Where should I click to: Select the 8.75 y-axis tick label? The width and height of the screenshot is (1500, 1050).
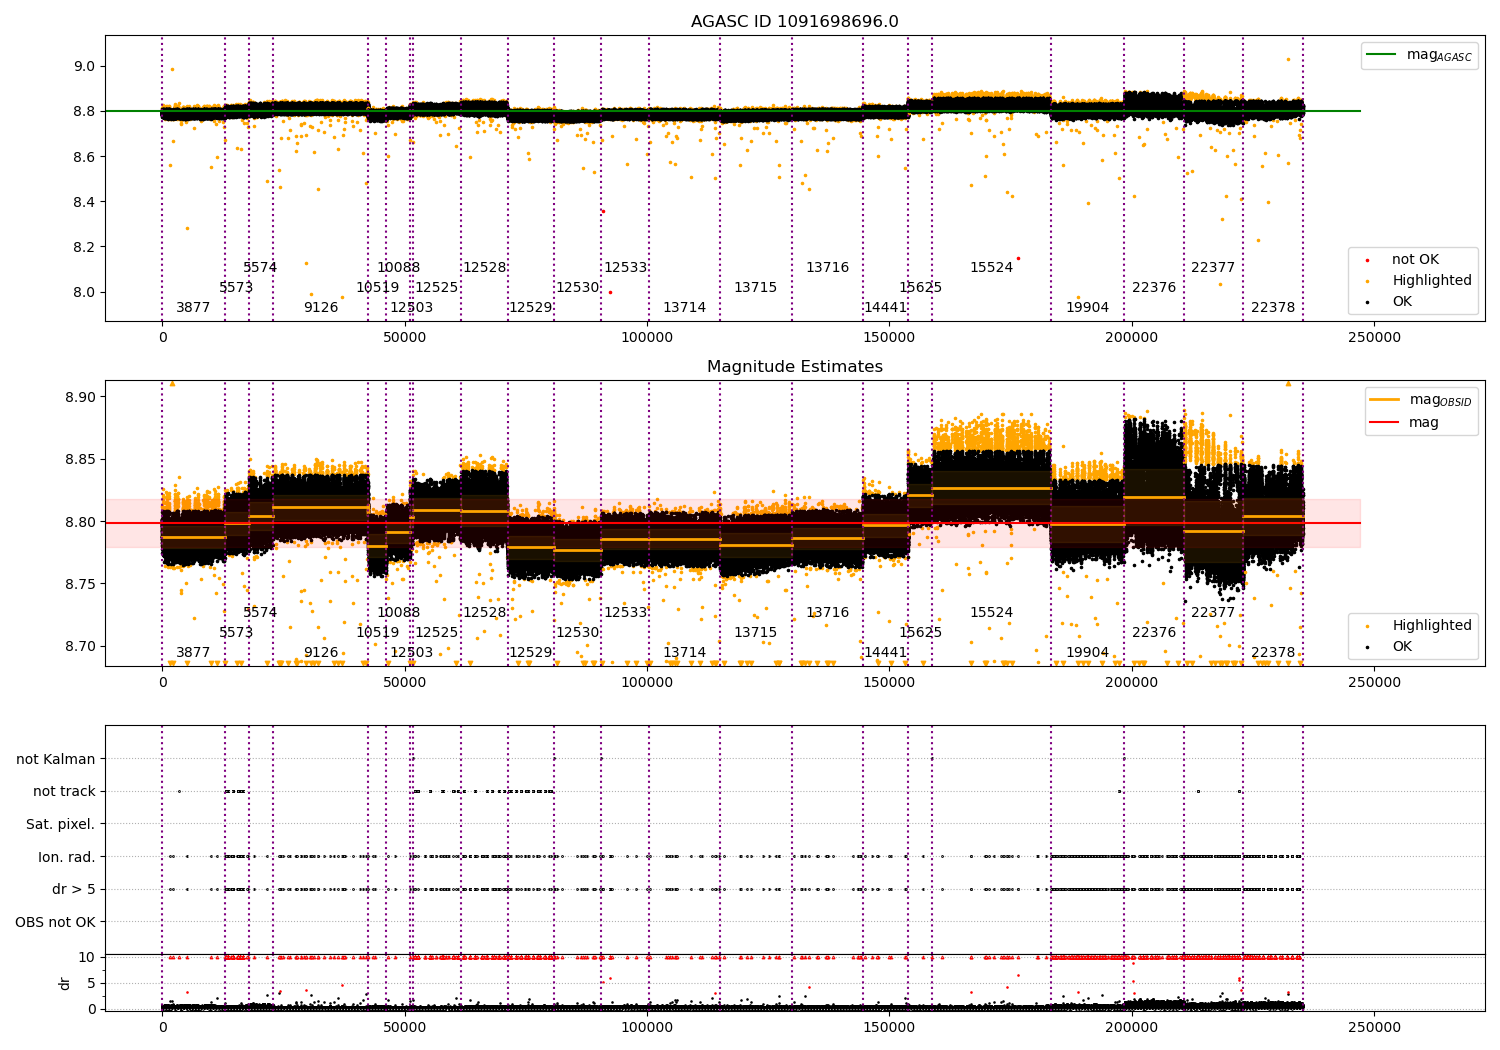click(80, 584)
